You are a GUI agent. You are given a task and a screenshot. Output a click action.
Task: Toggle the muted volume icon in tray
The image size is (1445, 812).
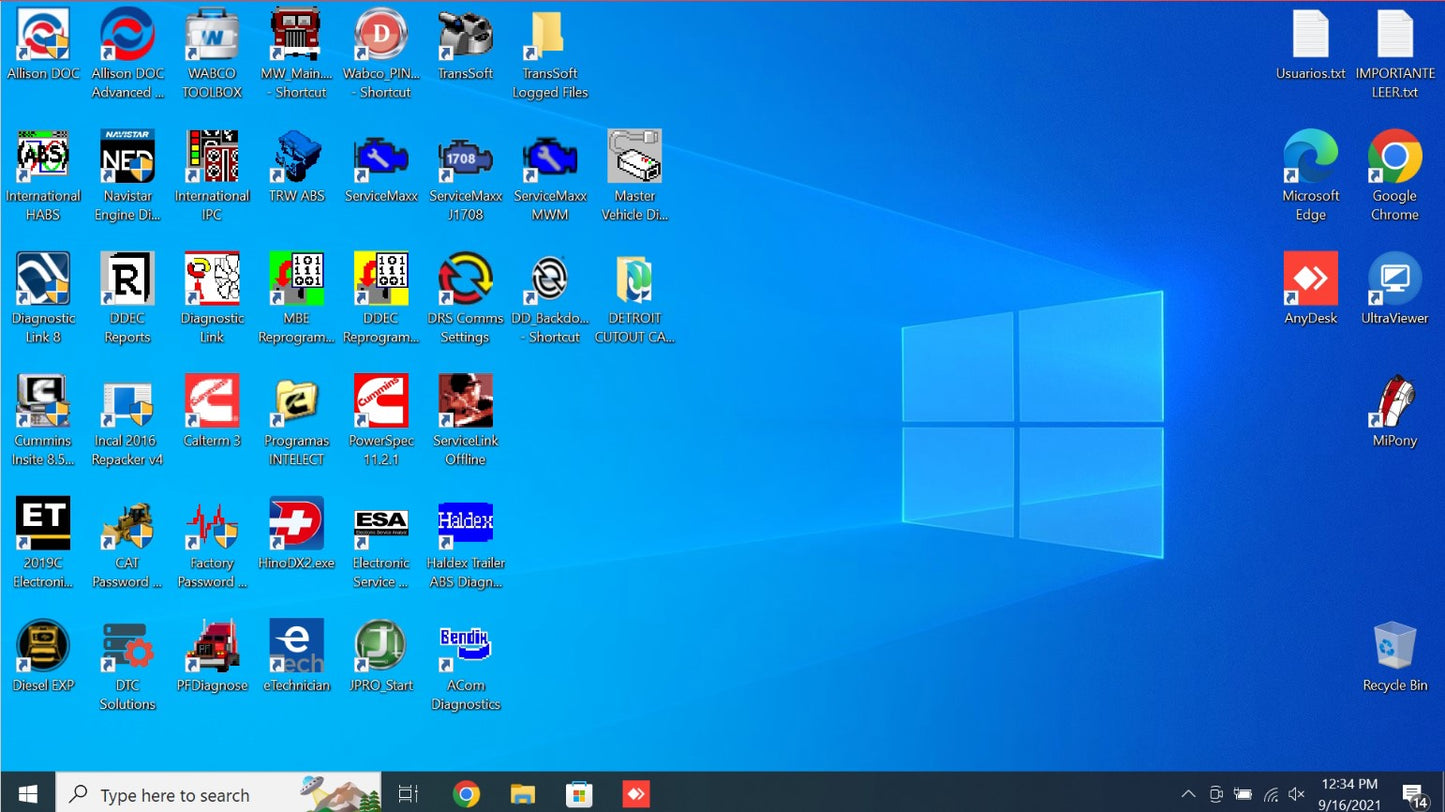1297,795
